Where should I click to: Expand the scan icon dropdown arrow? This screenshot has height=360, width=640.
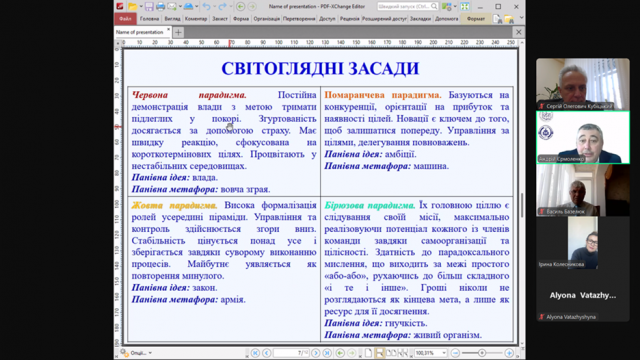[196, 7]
